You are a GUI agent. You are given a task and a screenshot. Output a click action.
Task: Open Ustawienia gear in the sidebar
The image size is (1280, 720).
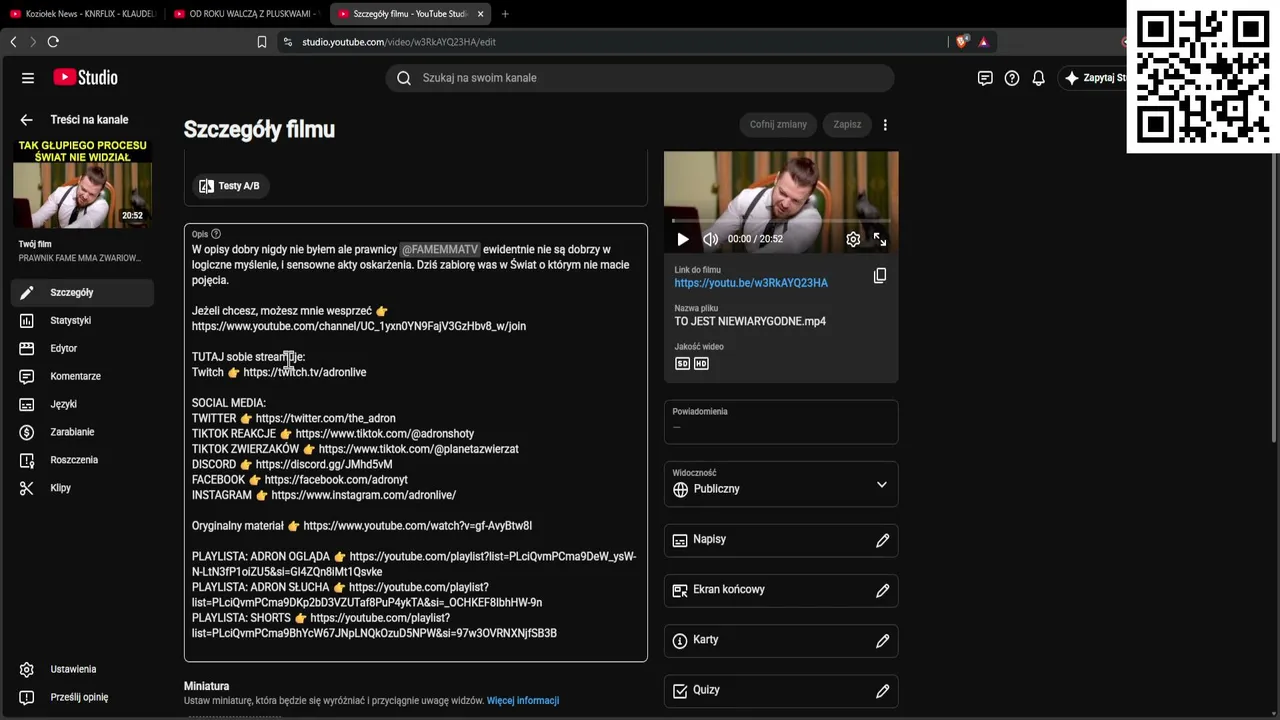coord(27,670)
